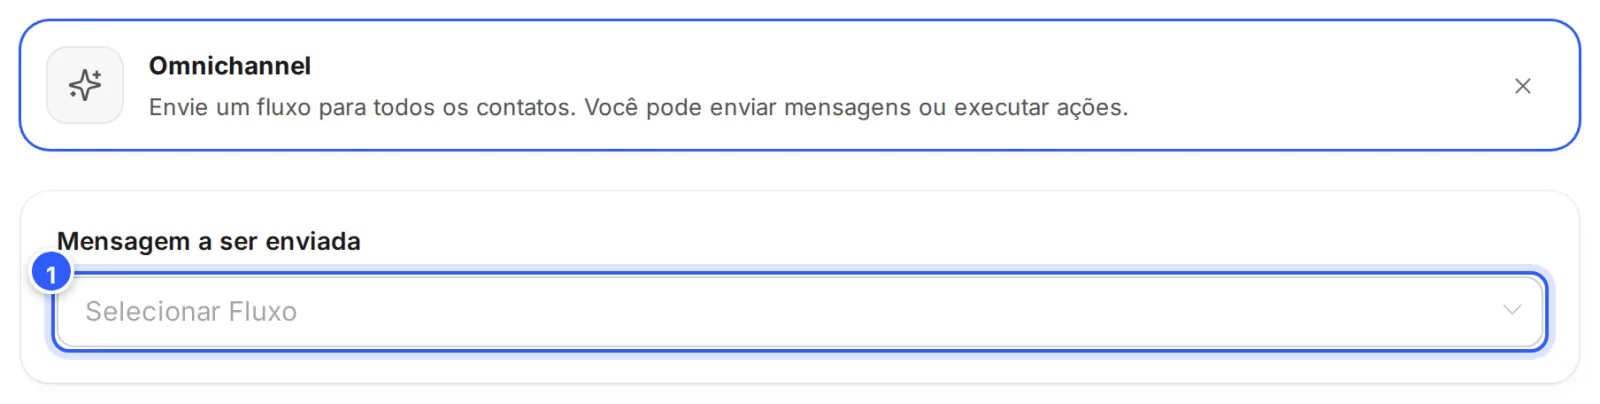Click the blue step badge numbered 1

pos(51,273)
